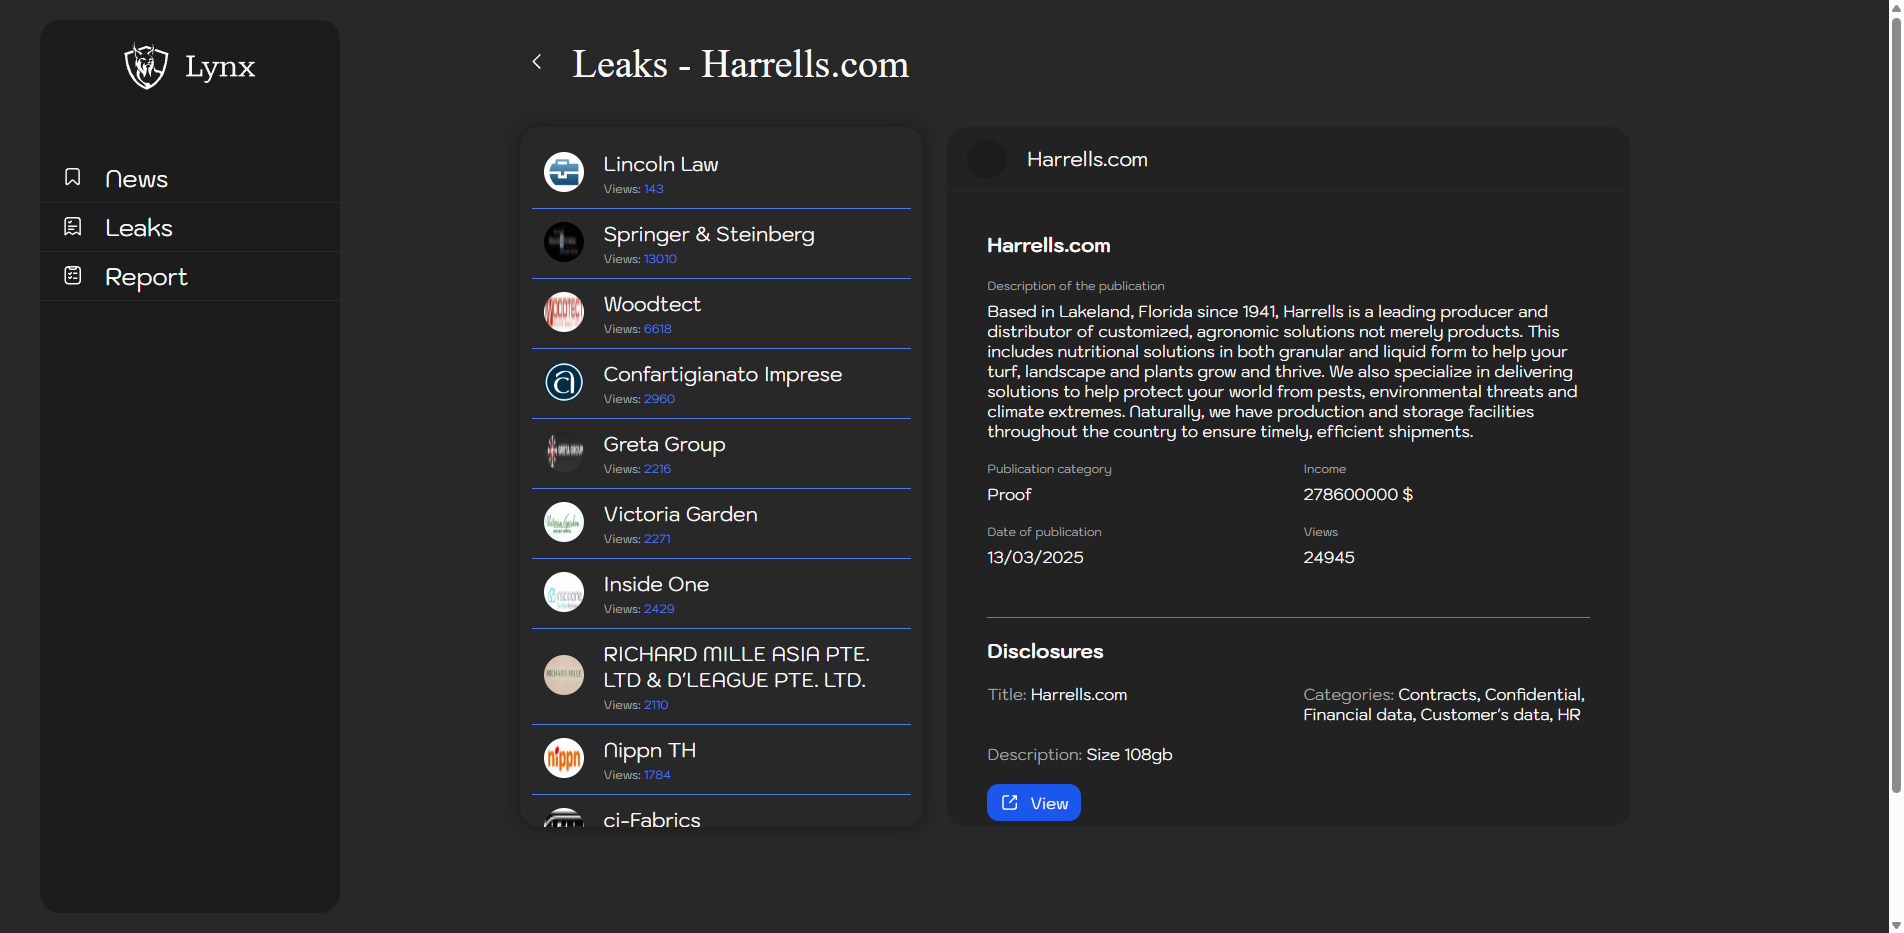Click the Springer & Steinberg dark avatar
The image size is (1904, 933).
click(564, 242)
